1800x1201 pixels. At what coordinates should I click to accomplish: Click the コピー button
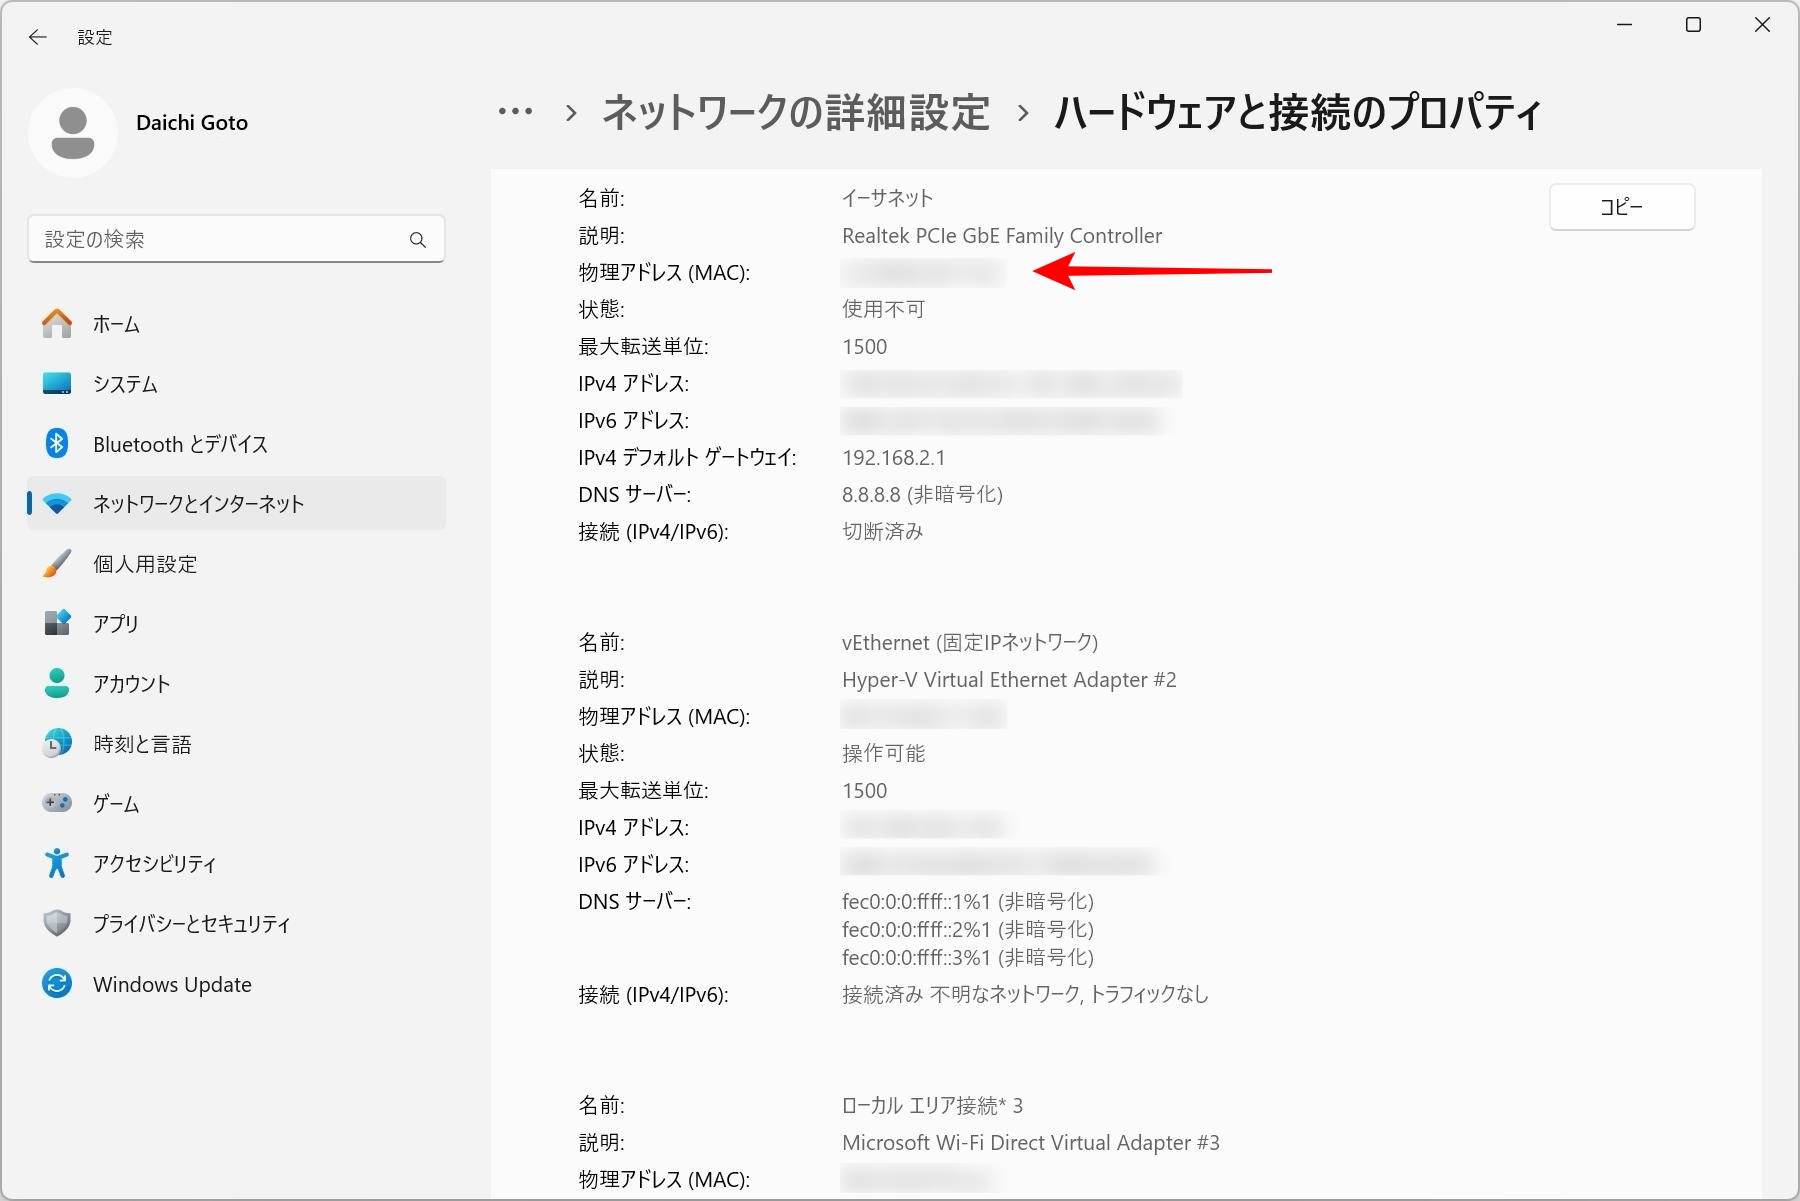click(x=1622, y=207)
